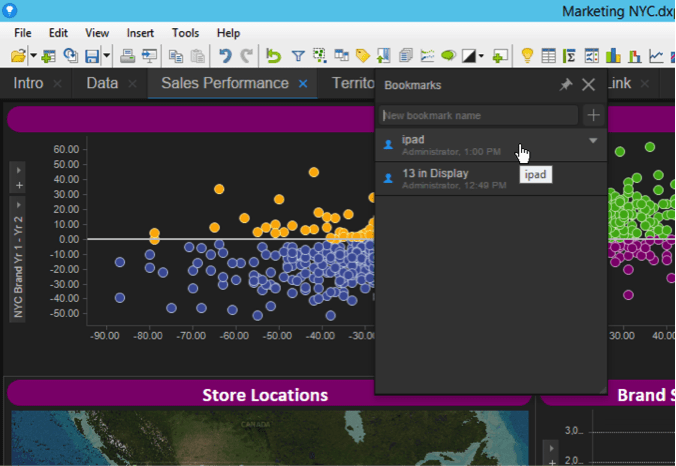
Task: Insert a line chart visualization
Action: [657, 56]
